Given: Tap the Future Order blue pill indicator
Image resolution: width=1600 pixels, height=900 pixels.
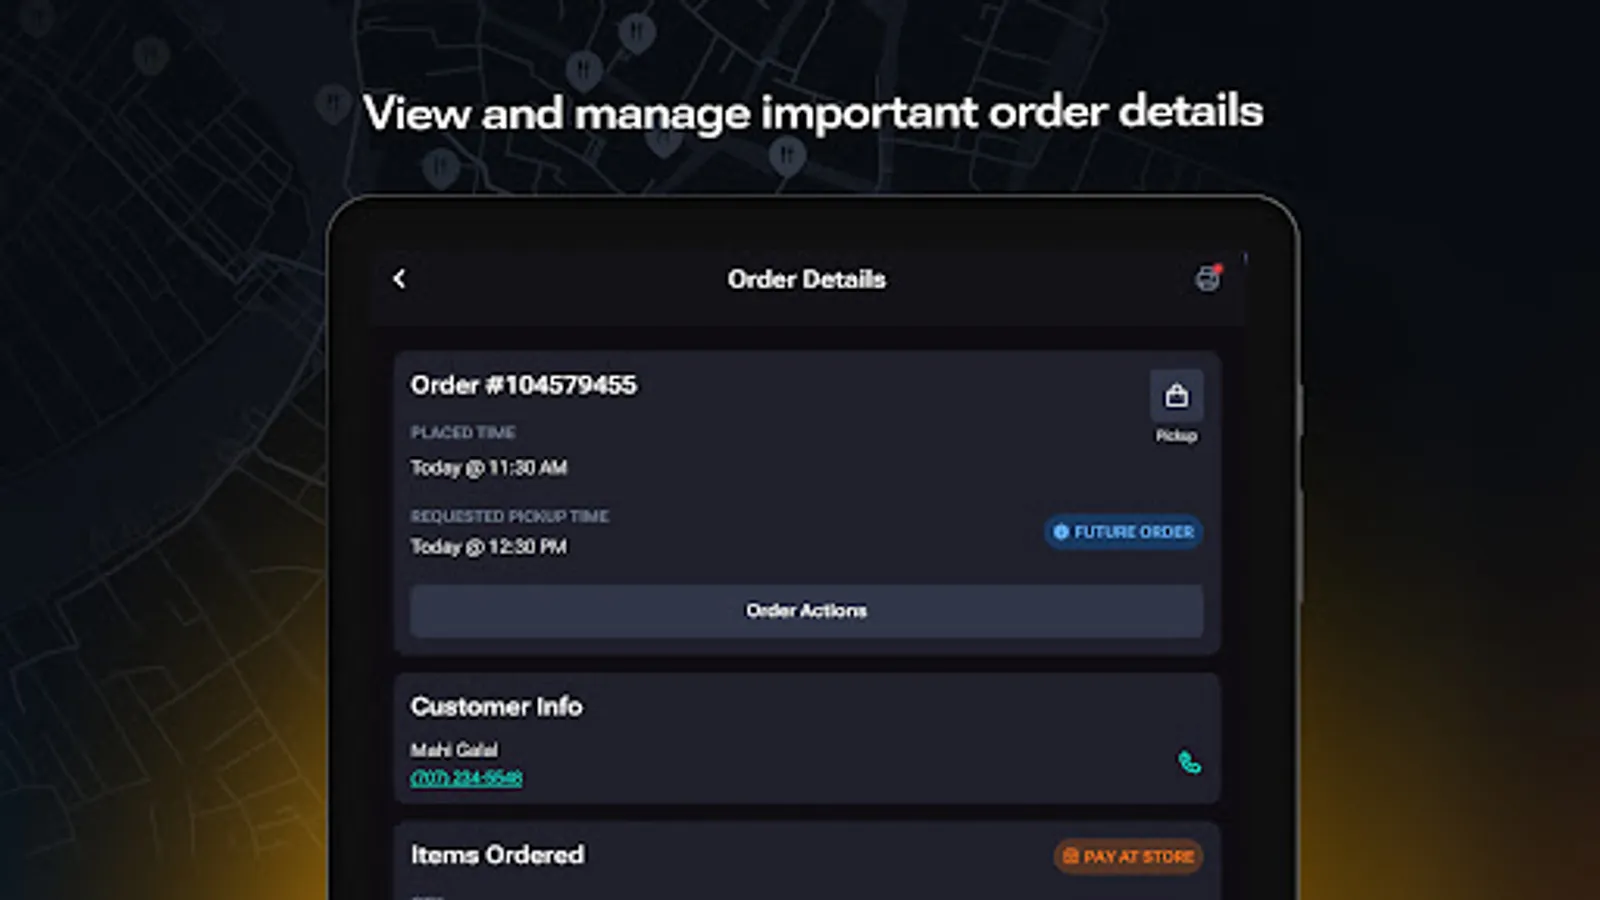Looking at the screenshot, I should (1122, 532).
